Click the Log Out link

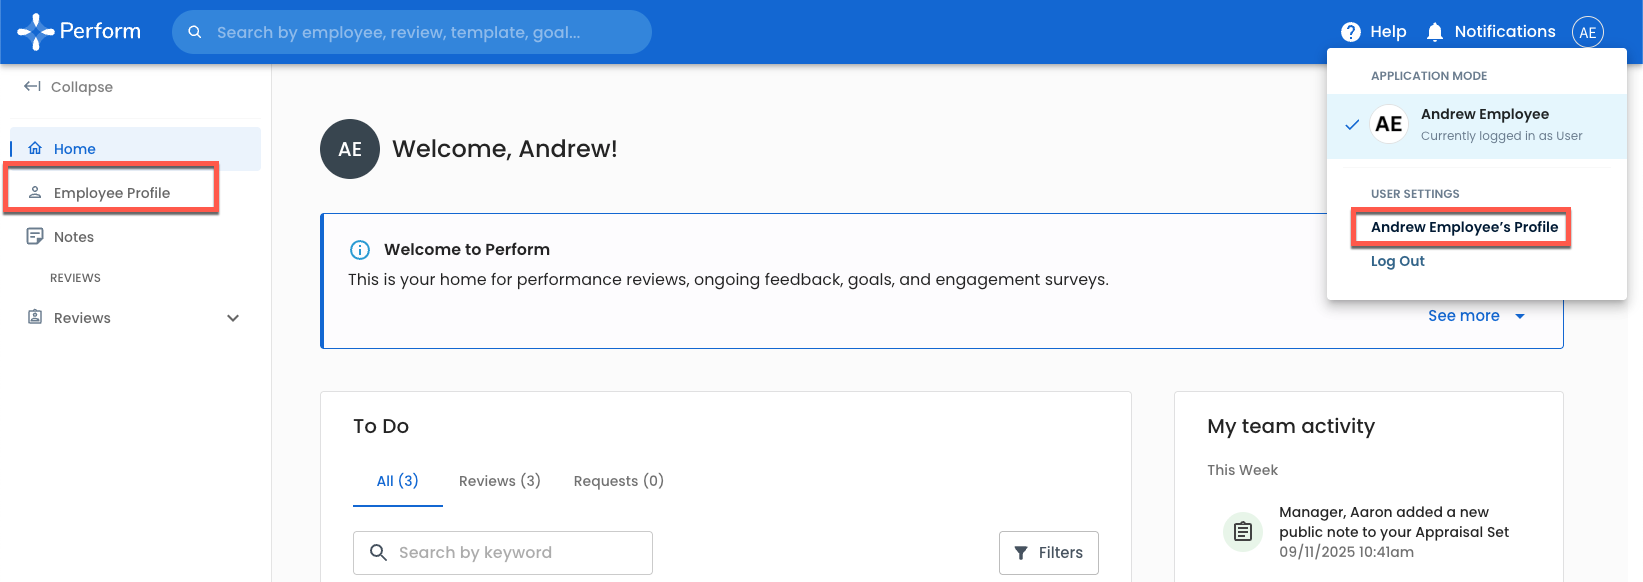click(1397, 261)
